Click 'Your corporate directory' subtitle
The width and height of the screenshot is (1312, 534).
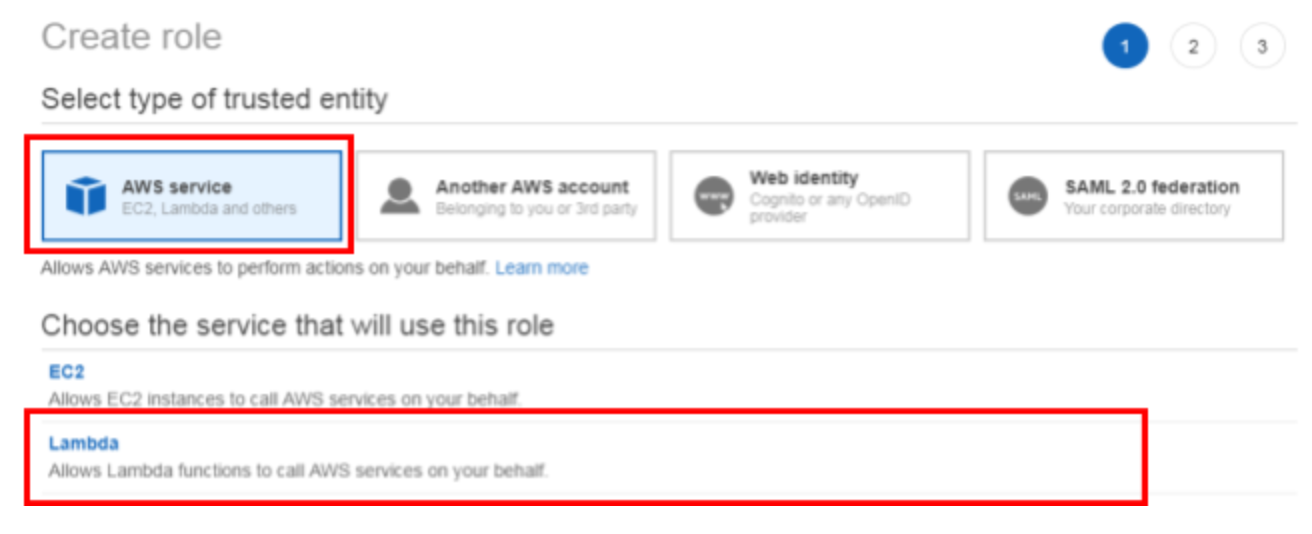(1146, 209)
